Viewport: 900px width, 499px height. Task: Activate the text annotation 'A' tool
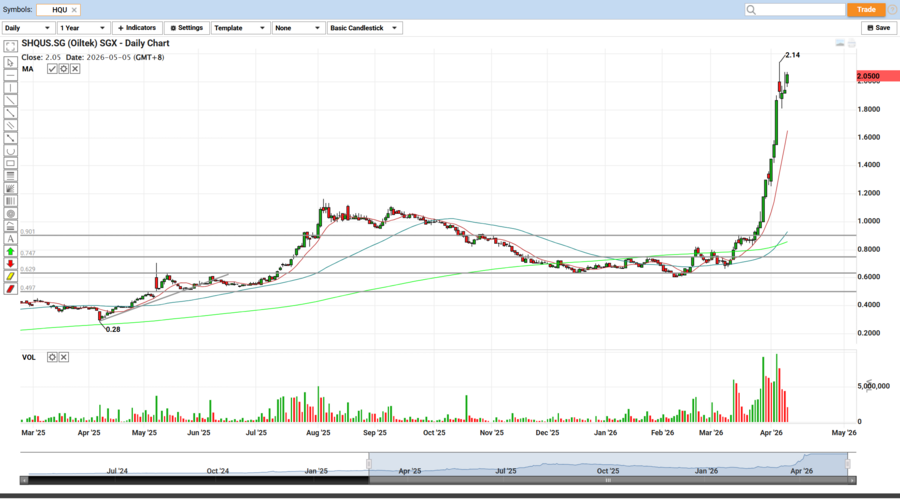click(x=10, y=239)
